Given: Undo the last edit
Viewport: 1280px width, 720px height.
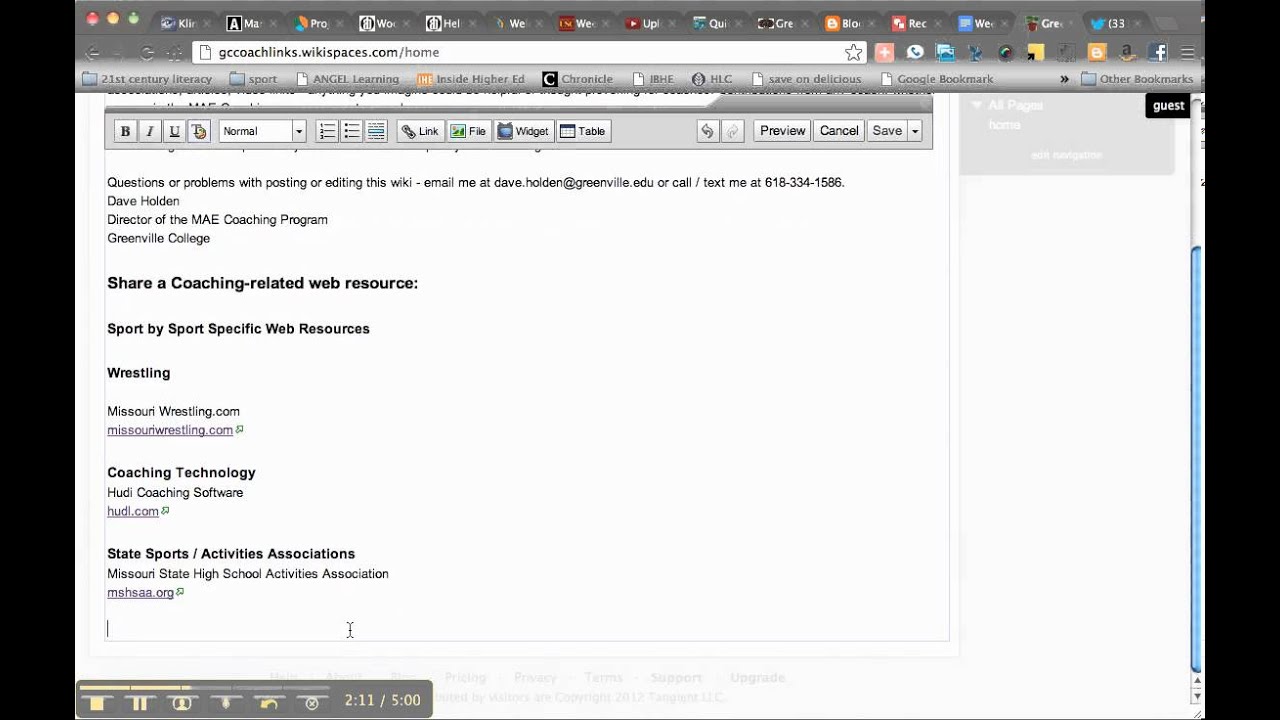Looking at the screenshot, I should point(707,131).
